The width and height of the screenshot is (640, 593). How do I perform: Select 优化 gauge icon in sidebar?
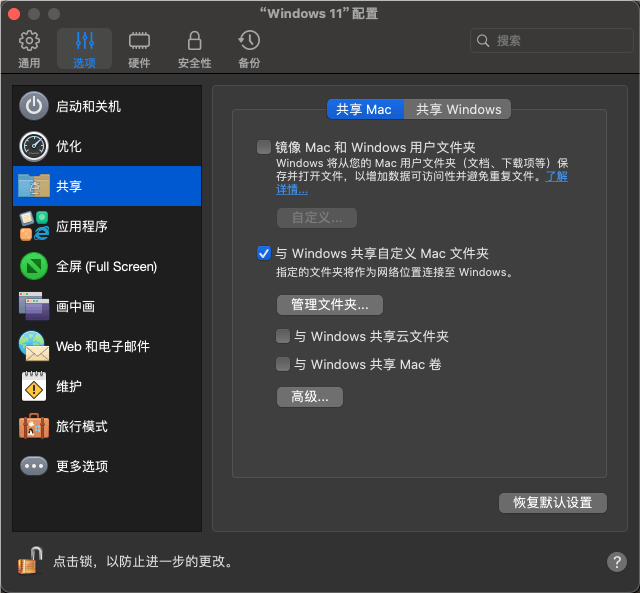point(34,146)
